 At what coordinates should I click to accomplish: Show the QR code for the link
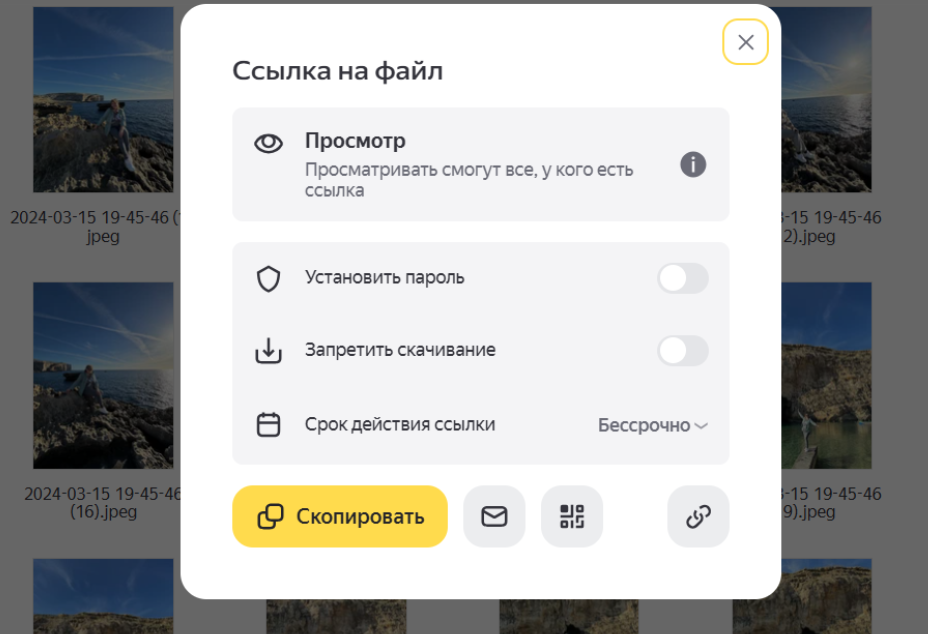point(572,517)
